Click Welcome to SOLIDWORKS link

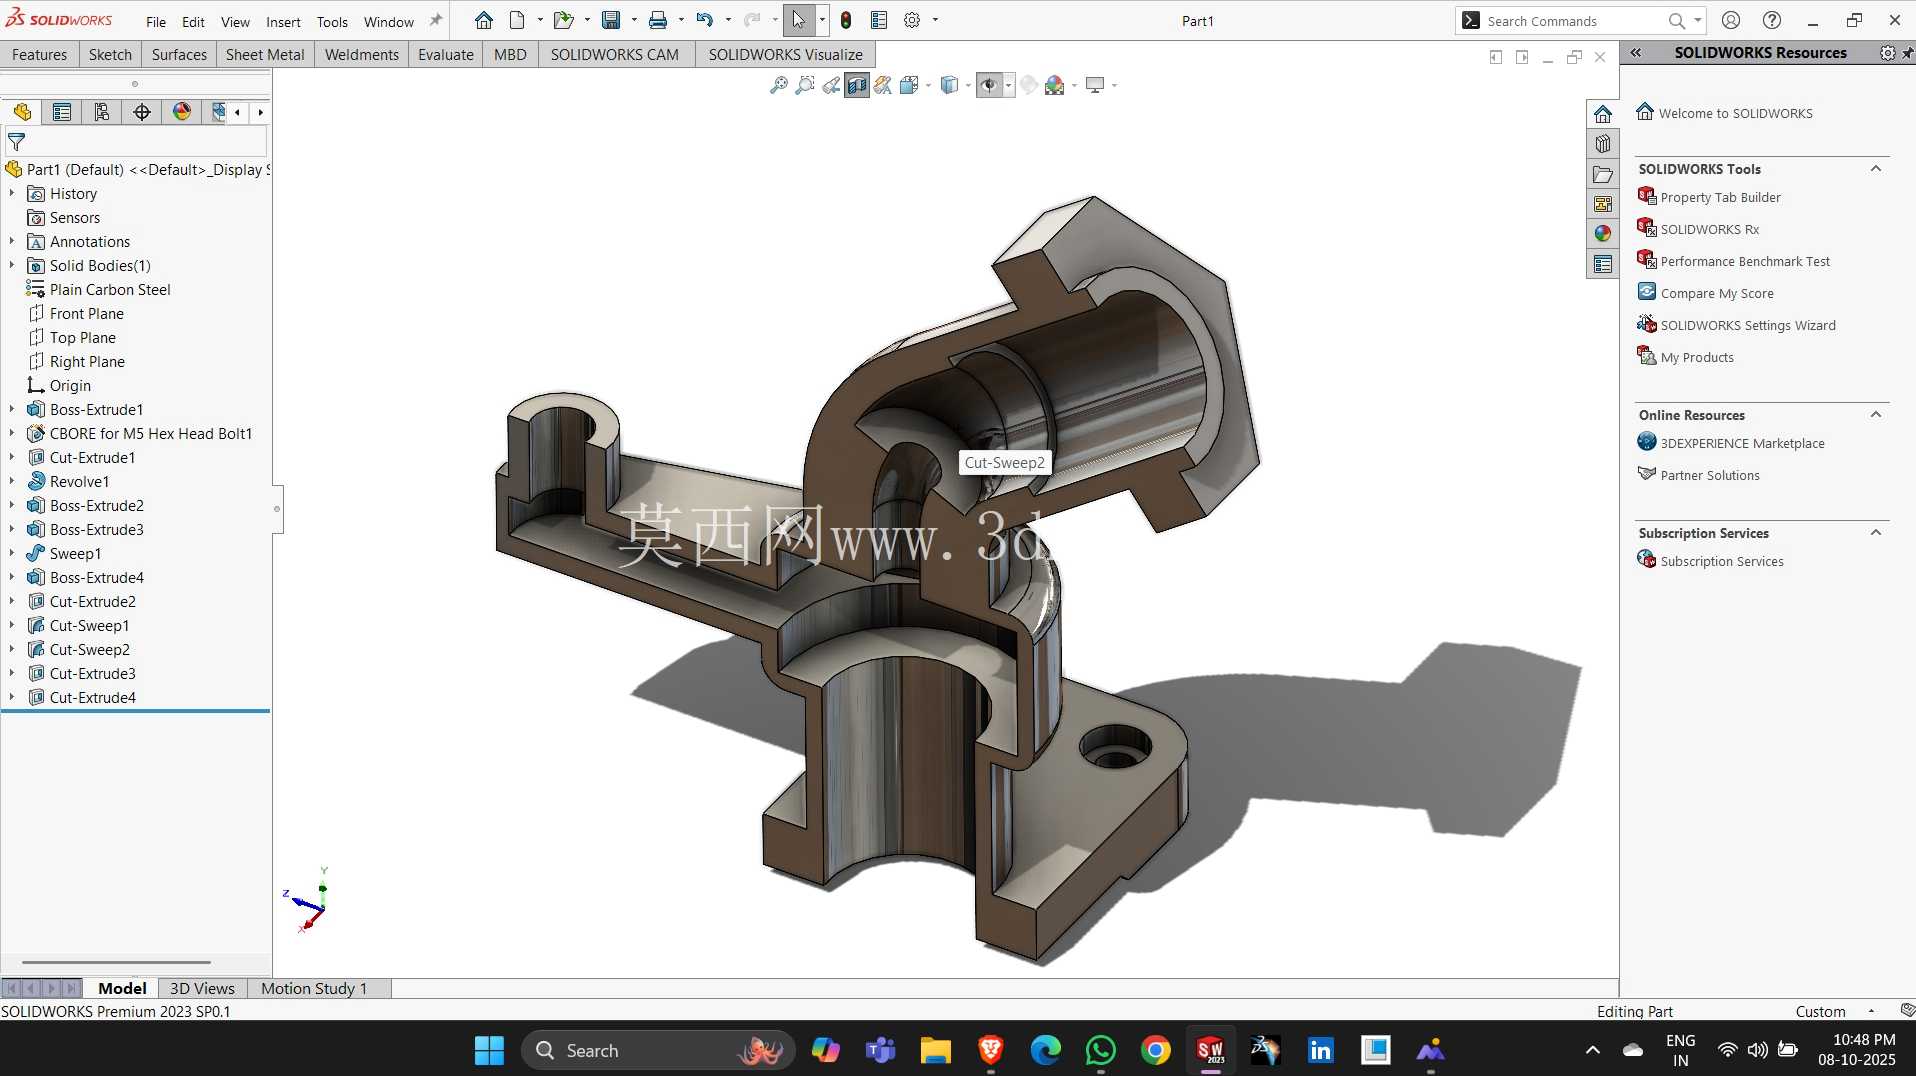1735,113
